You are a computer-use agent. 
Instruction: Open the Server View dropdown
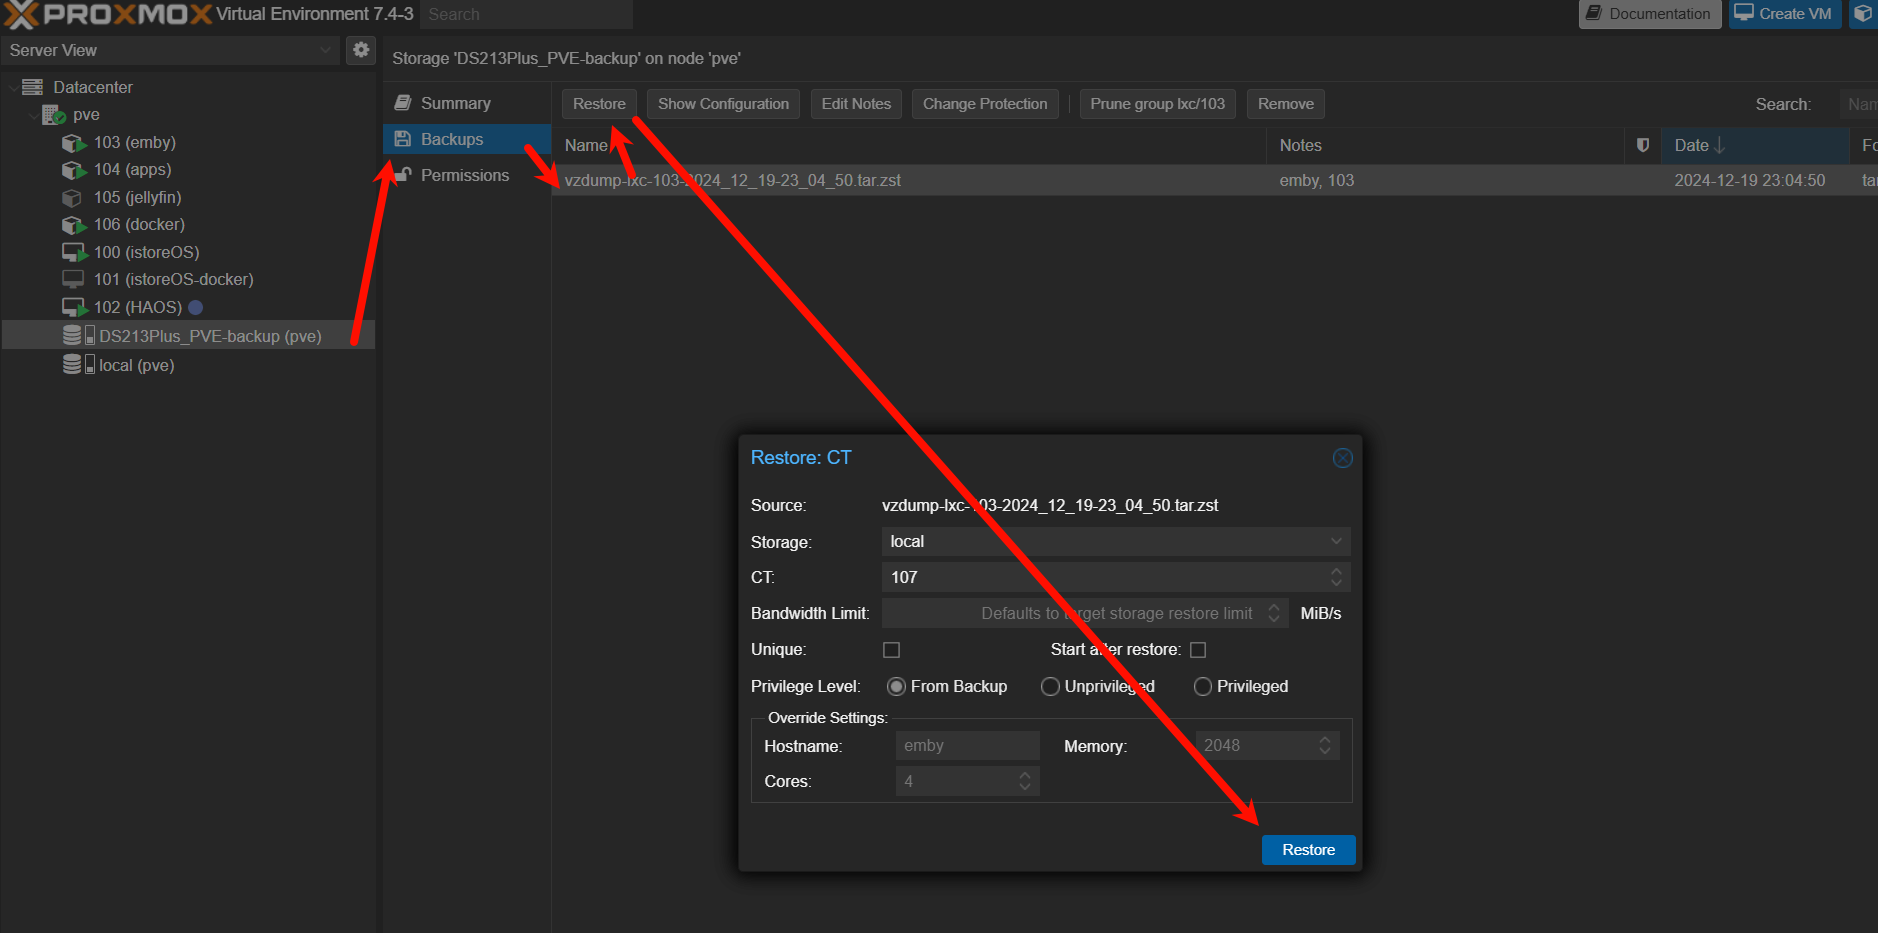click(325, 50)
